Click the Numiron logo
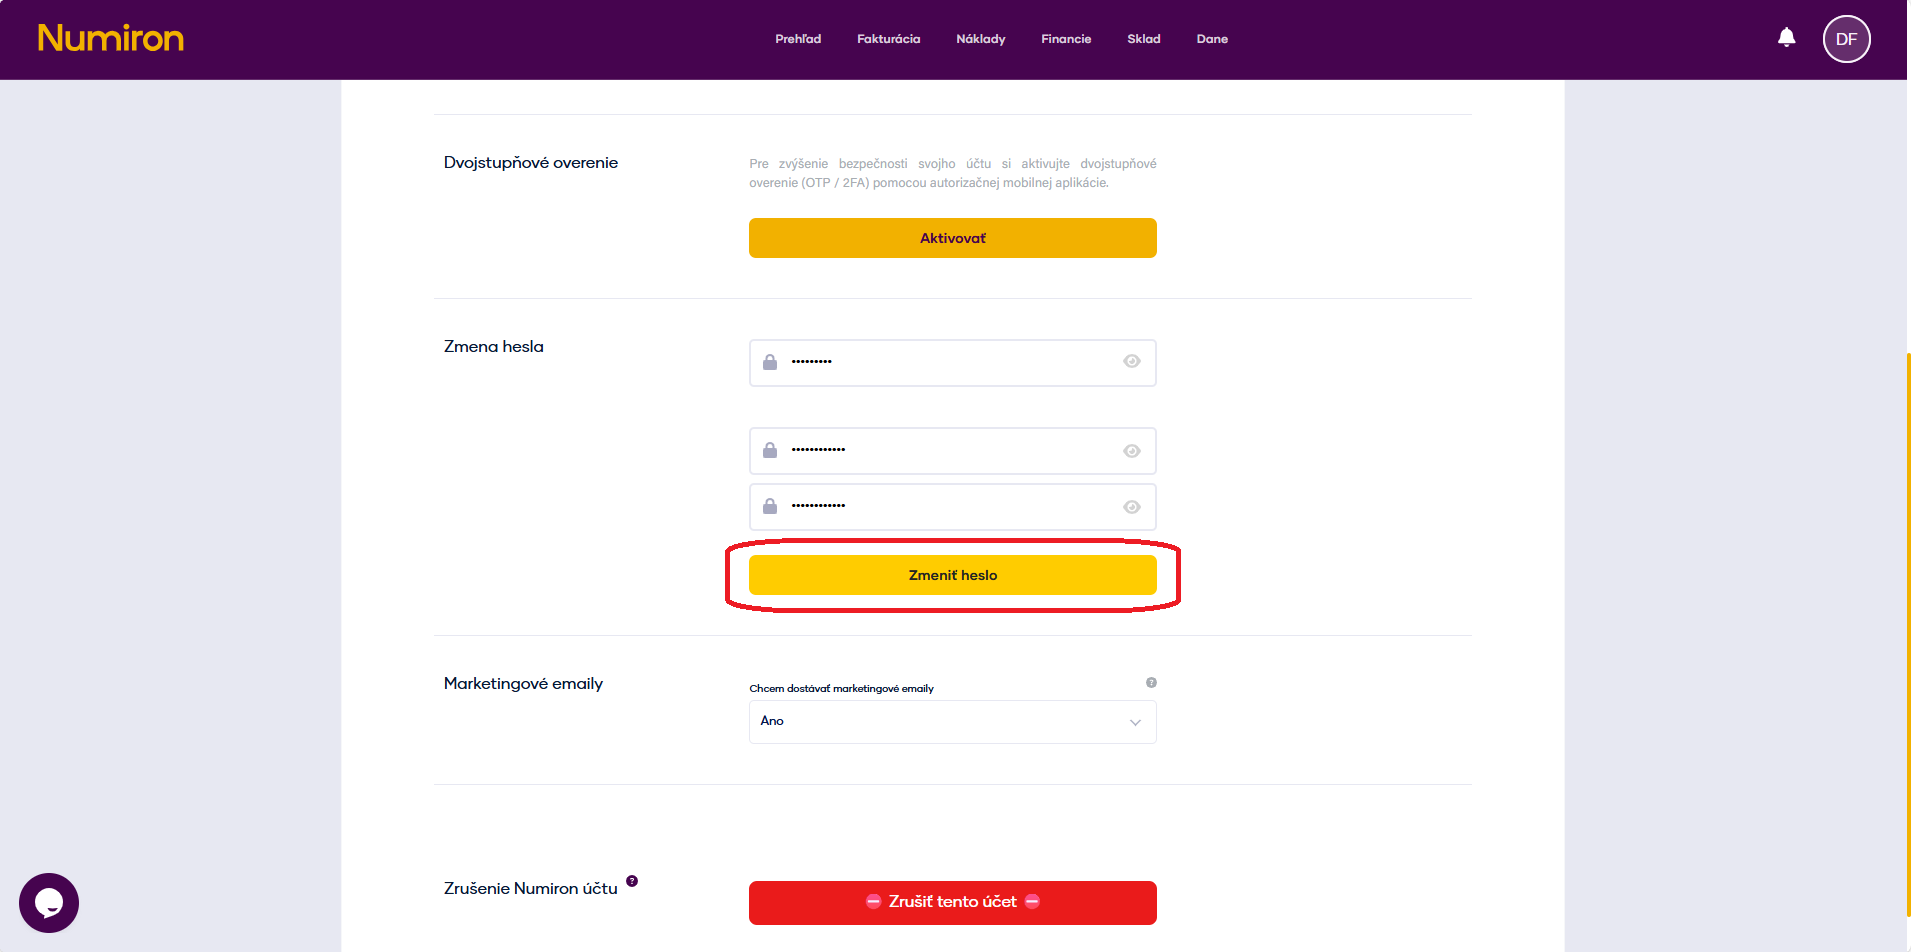Viewport: 1911px width, 952px height. pyautogui.click(x=111, y=38)
